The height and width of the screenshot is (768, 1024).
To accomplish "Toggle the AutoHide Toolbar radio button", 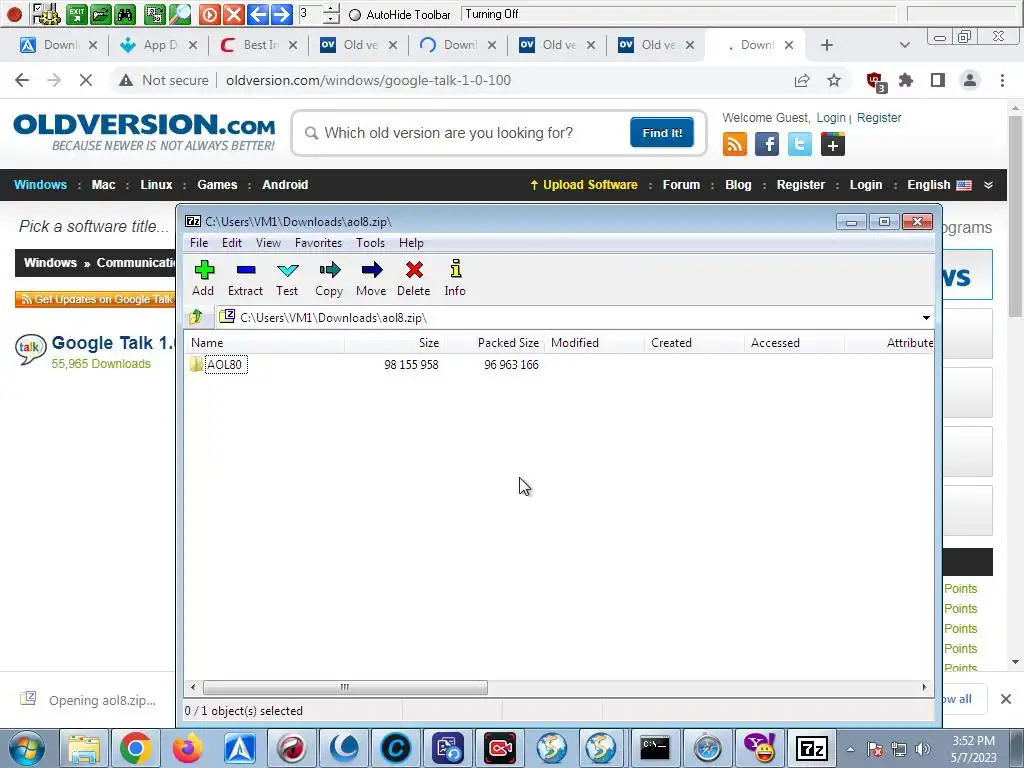I will point(355,15).
